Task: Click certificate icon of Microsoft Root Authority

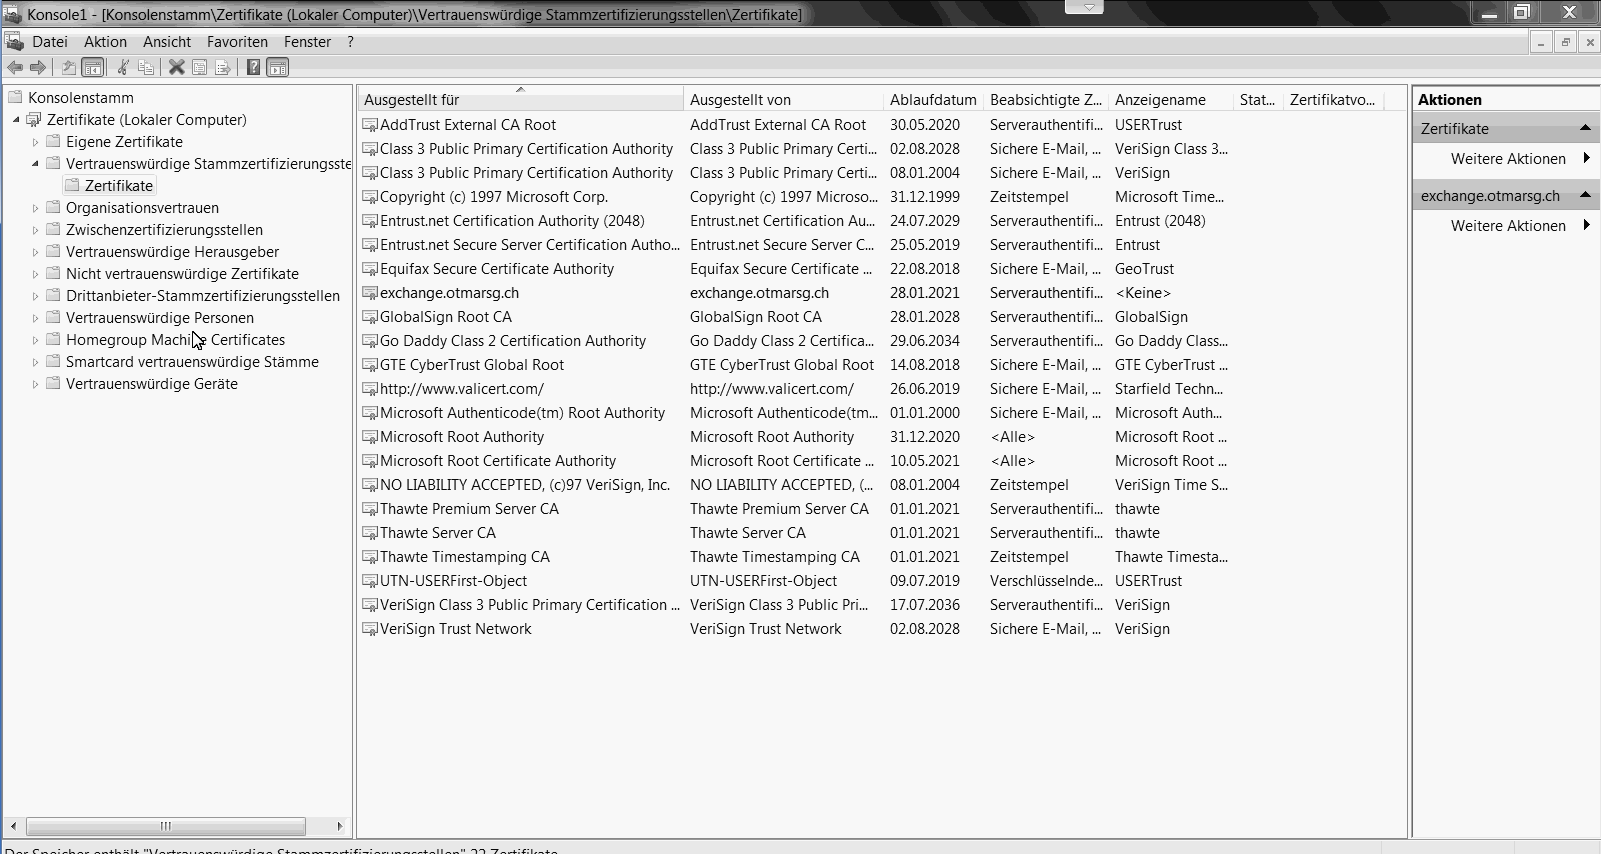Action: (370, 437)
